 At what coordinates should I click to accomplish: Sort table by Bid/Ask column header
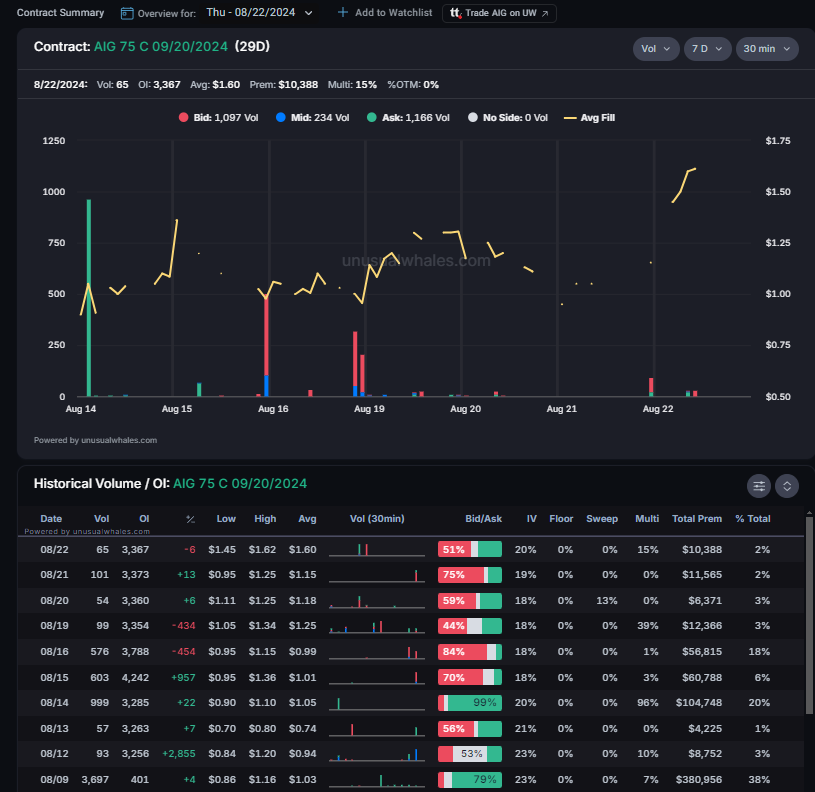click(x=483, y=519)
